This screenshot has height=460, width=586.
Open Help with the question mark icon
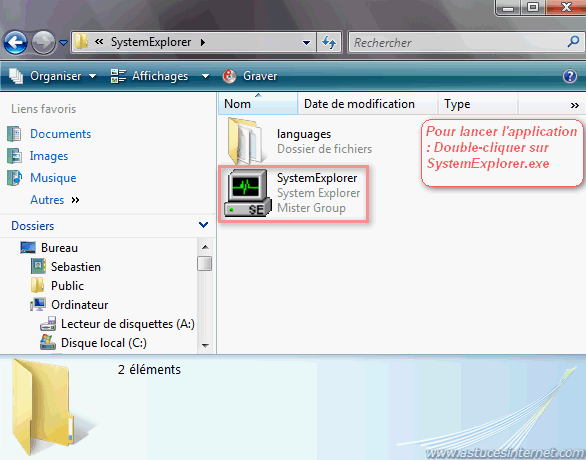(x=570, y=76)
